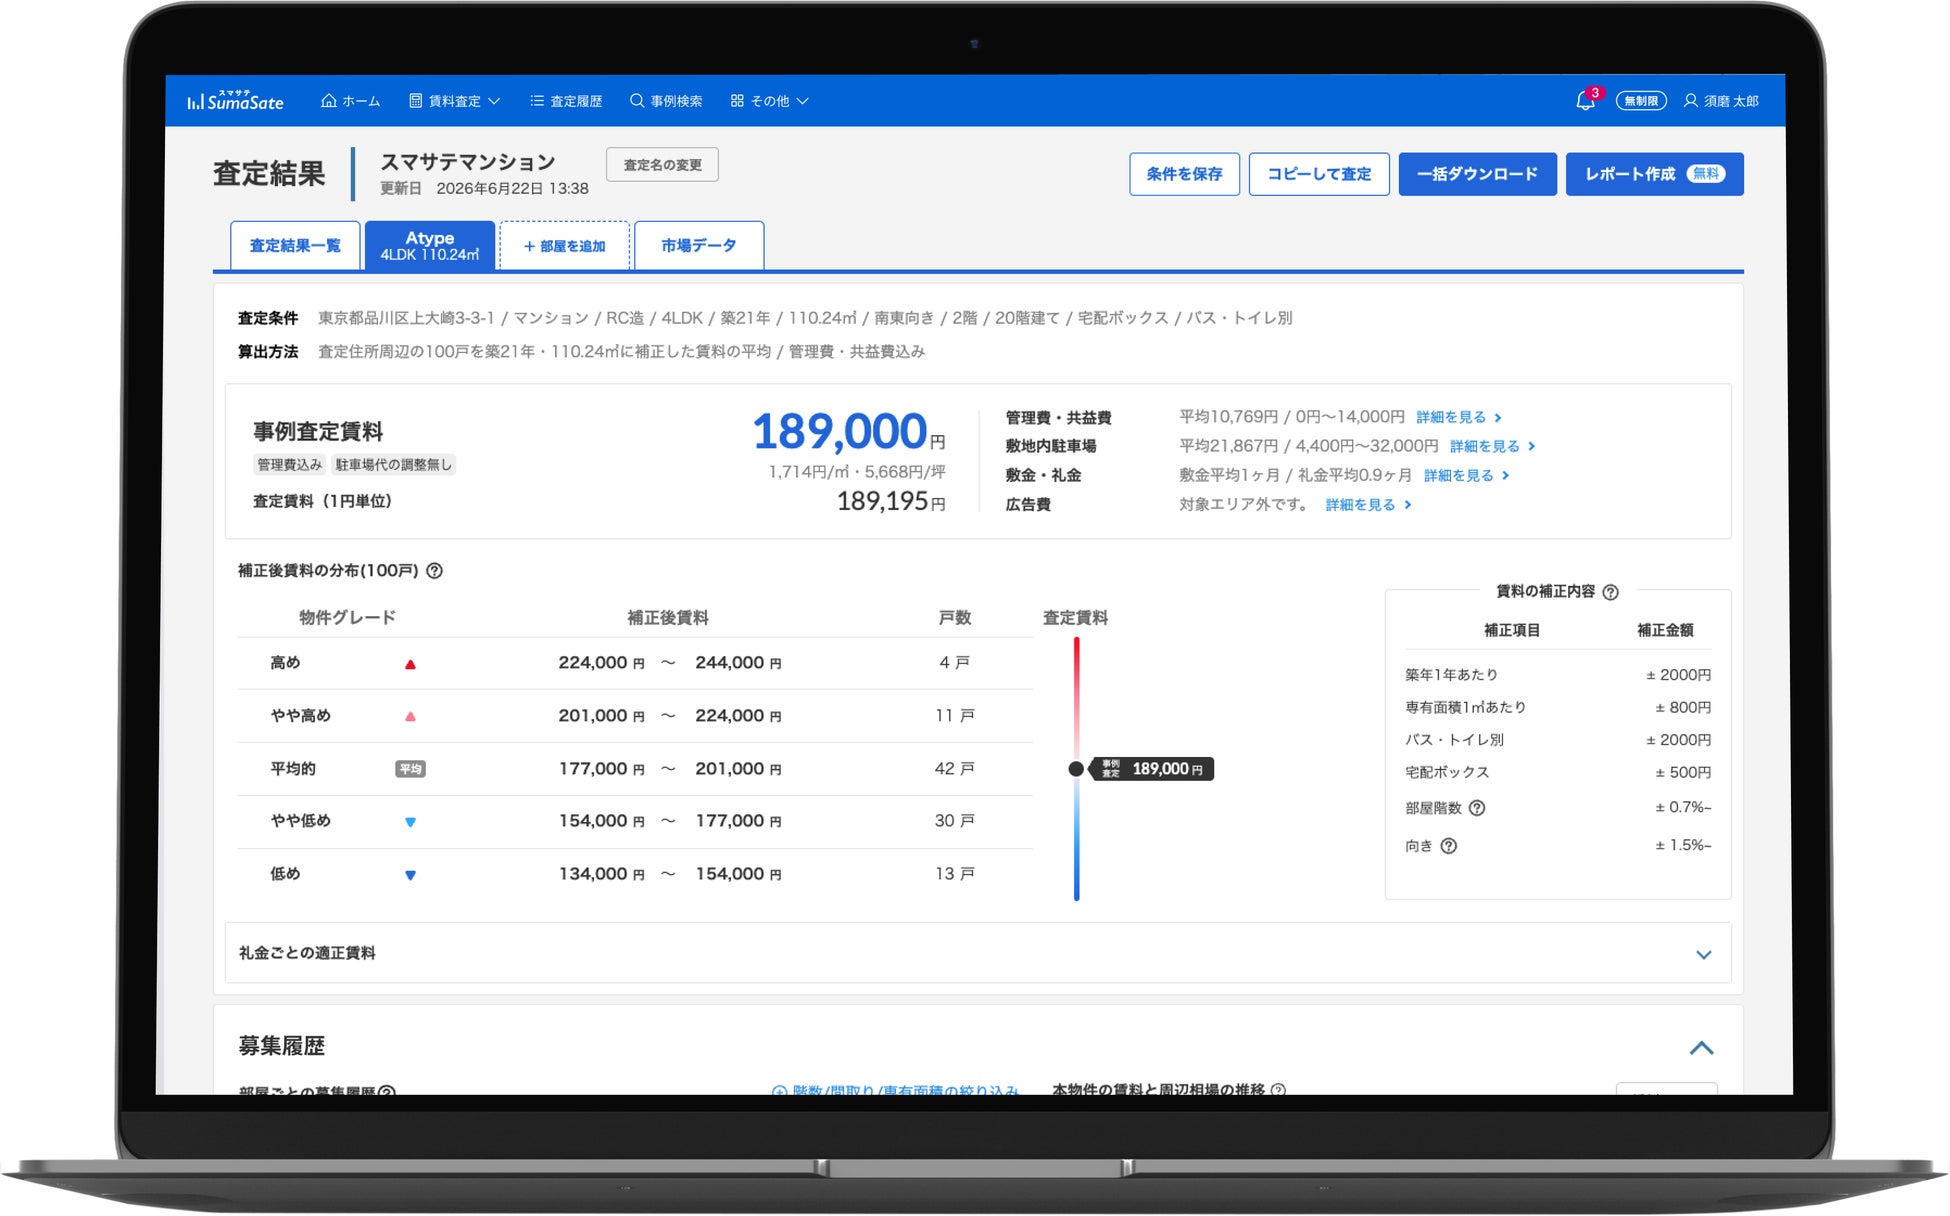Viewport: 1950px width, 1216px height.
Task: Open 事例検索 in the navigation bar
Action: pyautogui.click(x=666, y=101)
